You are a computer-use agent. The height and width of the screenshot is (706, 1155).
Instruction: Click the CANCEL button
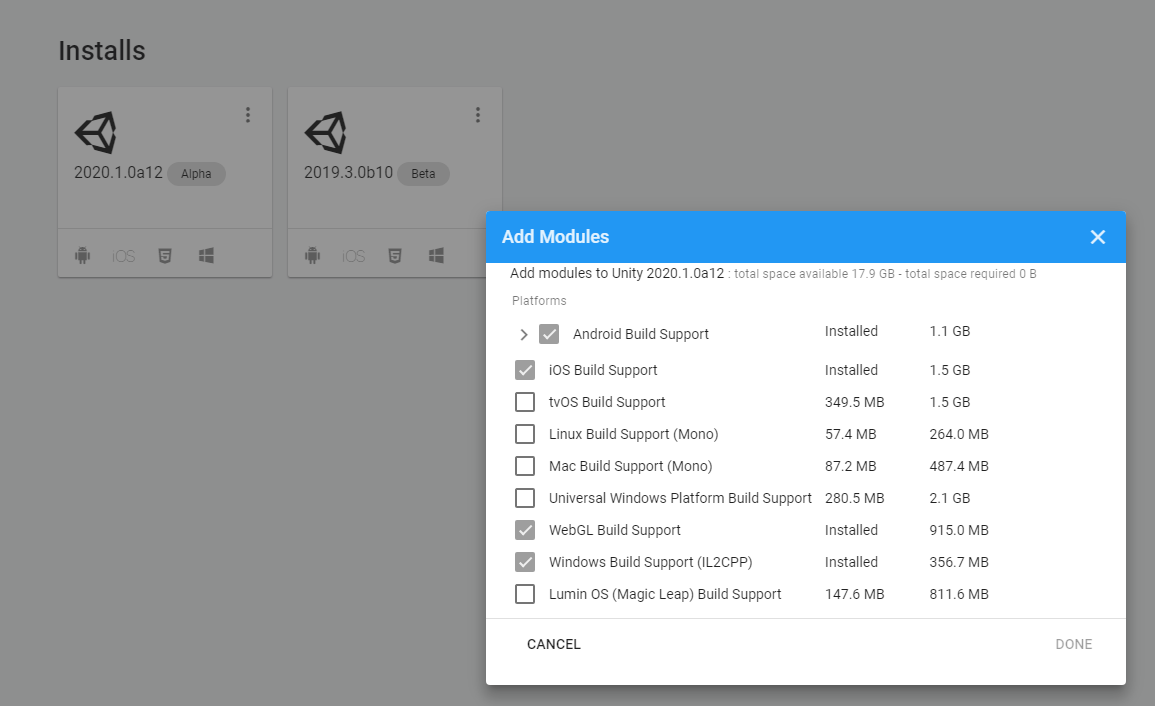[x=554, y=644]
